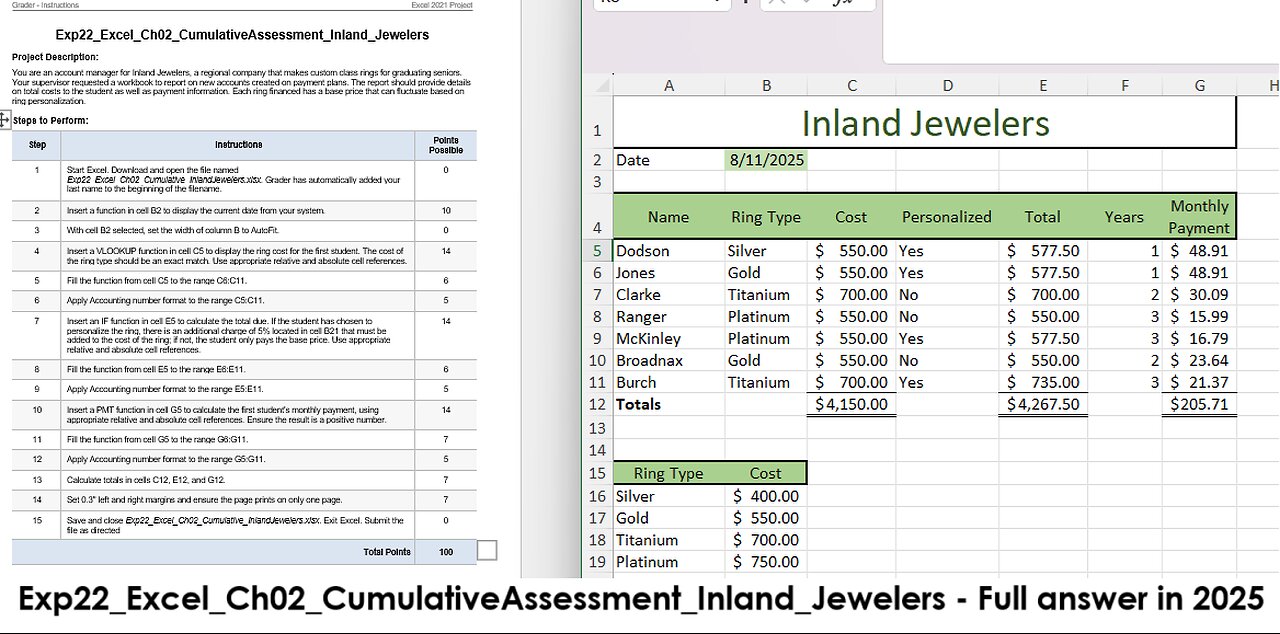
Task: Select Dodson's $550.00 cost cell C5
Action: point(851,251)
